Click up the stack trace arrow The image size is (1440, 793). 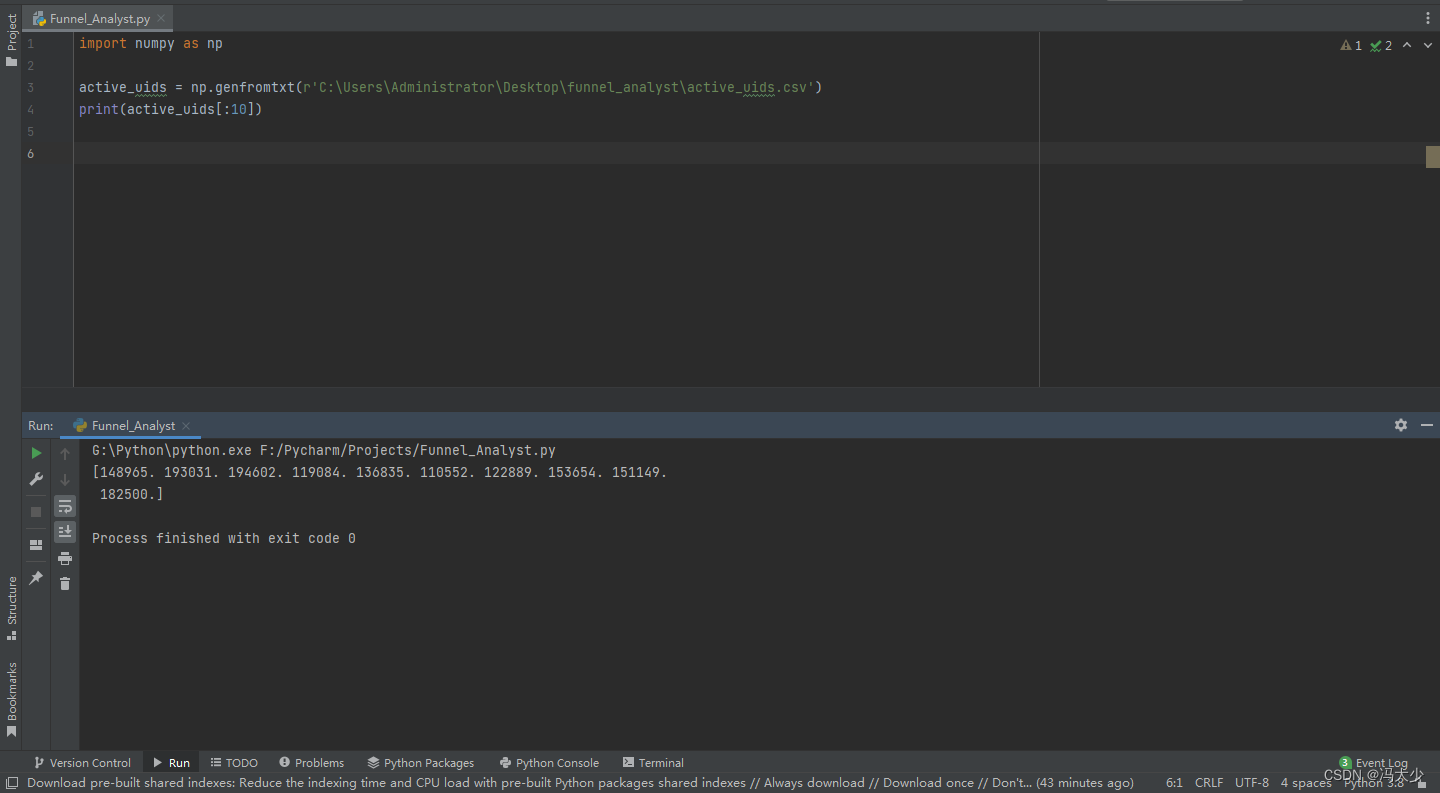(65, 453)
